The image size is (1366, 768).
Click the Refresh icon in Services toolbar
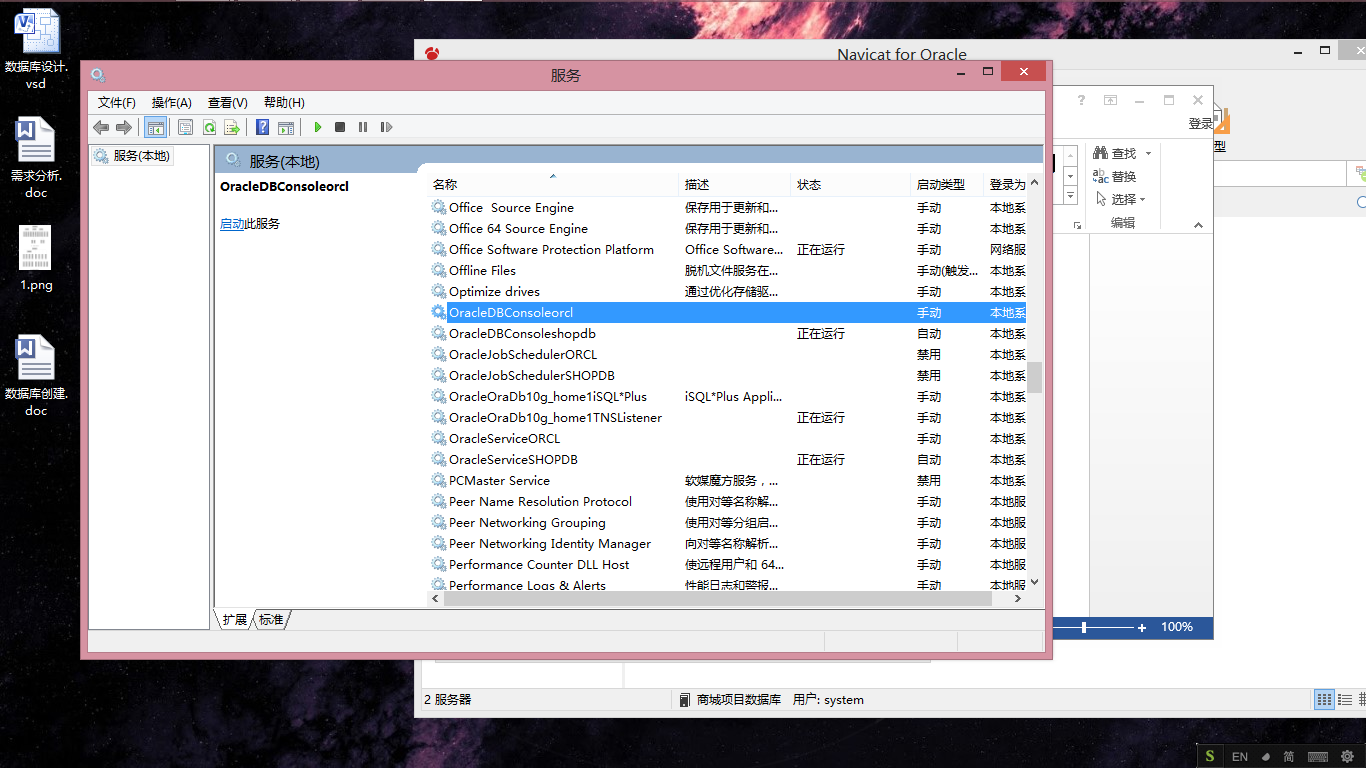tap(209, 127)
